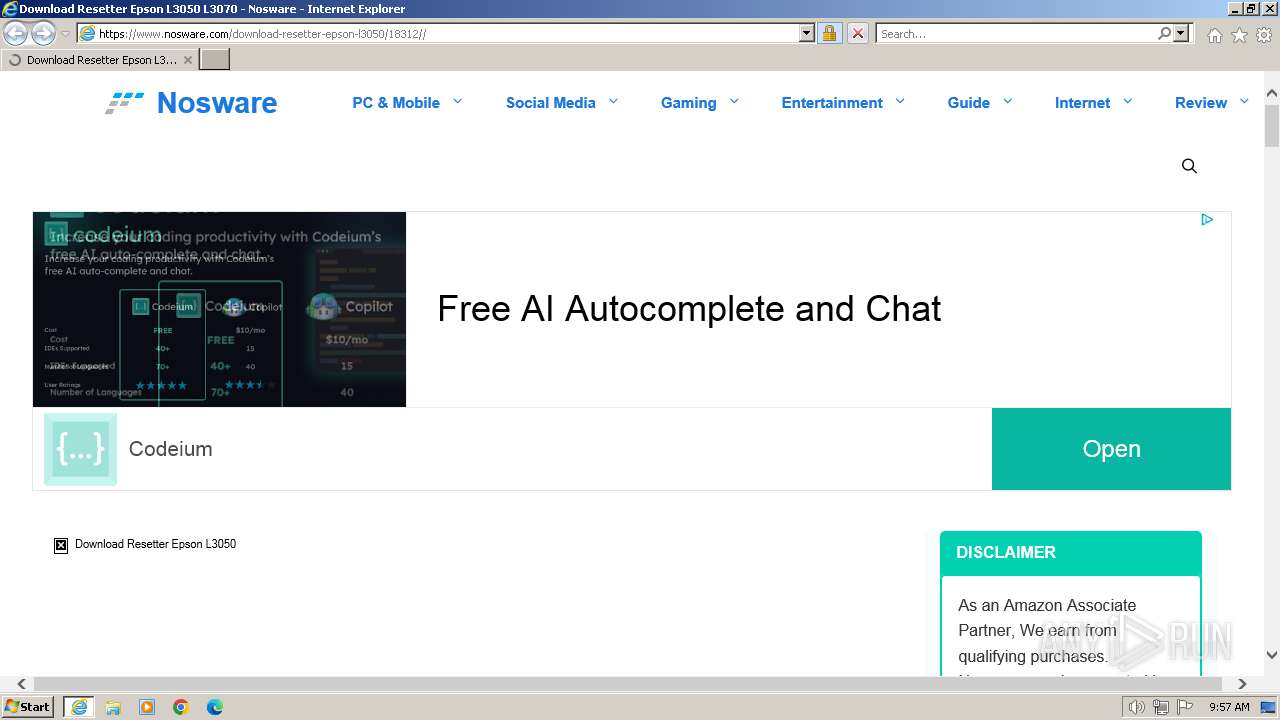Screen dimensions: 1280x720
Task: Expand the Entertainment chevron
Action: (x=900, y=101)
